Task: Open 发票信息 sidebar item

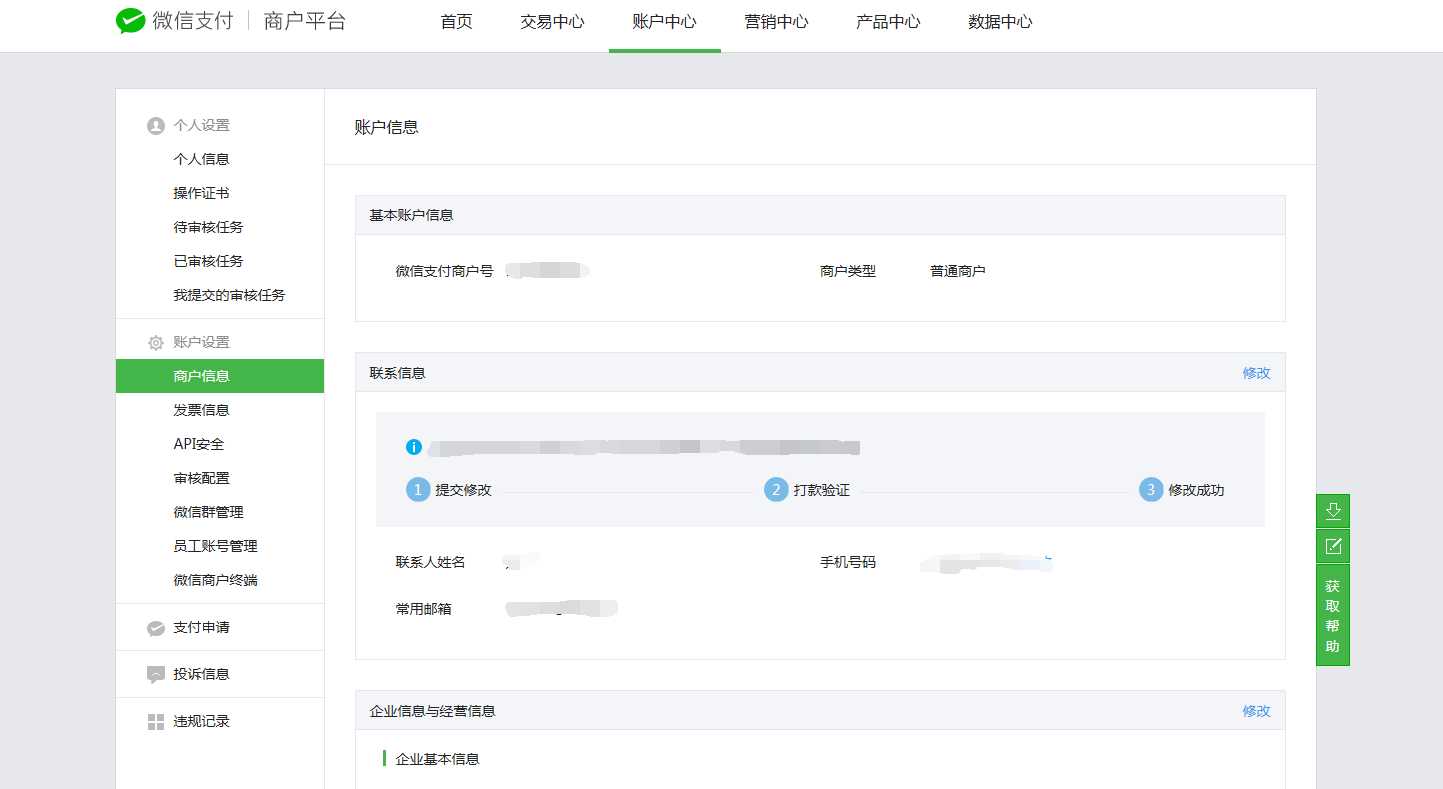Action: (x=201, y=410)
